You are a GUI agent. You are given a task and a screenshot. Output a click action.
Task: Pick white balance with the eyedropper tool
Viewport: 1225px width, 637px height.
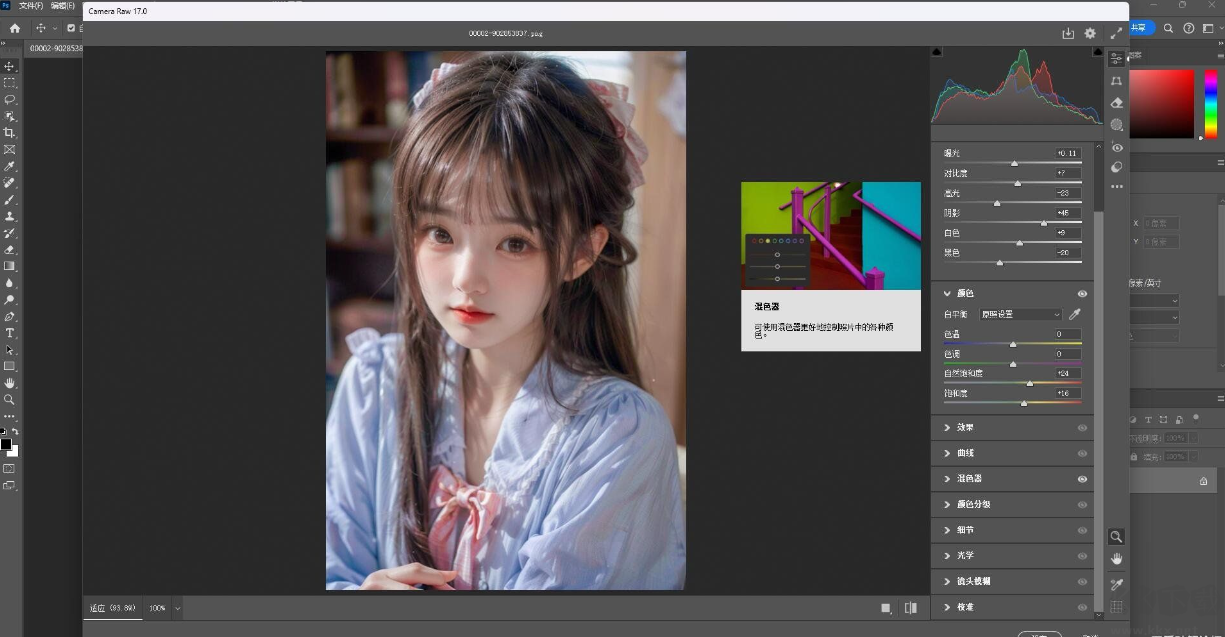click(x=1075, y=314)
